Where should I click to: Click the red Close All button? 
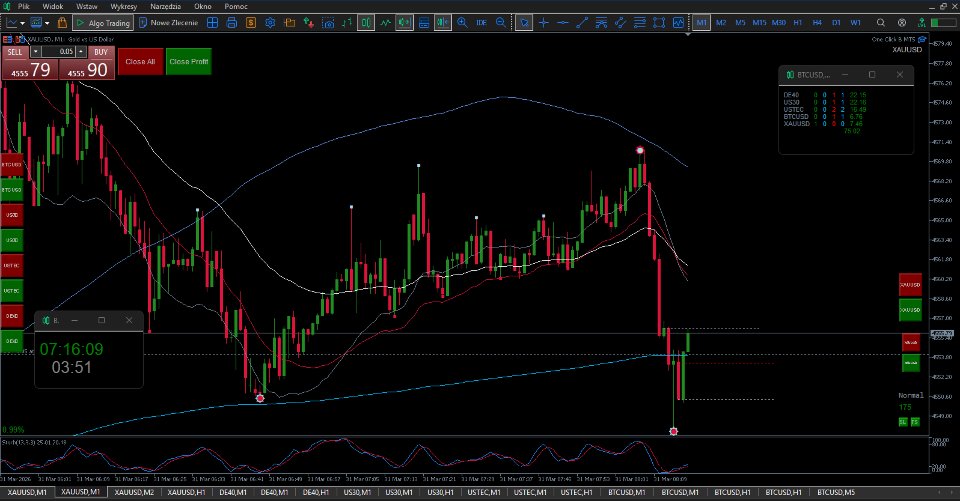[140, 61]
